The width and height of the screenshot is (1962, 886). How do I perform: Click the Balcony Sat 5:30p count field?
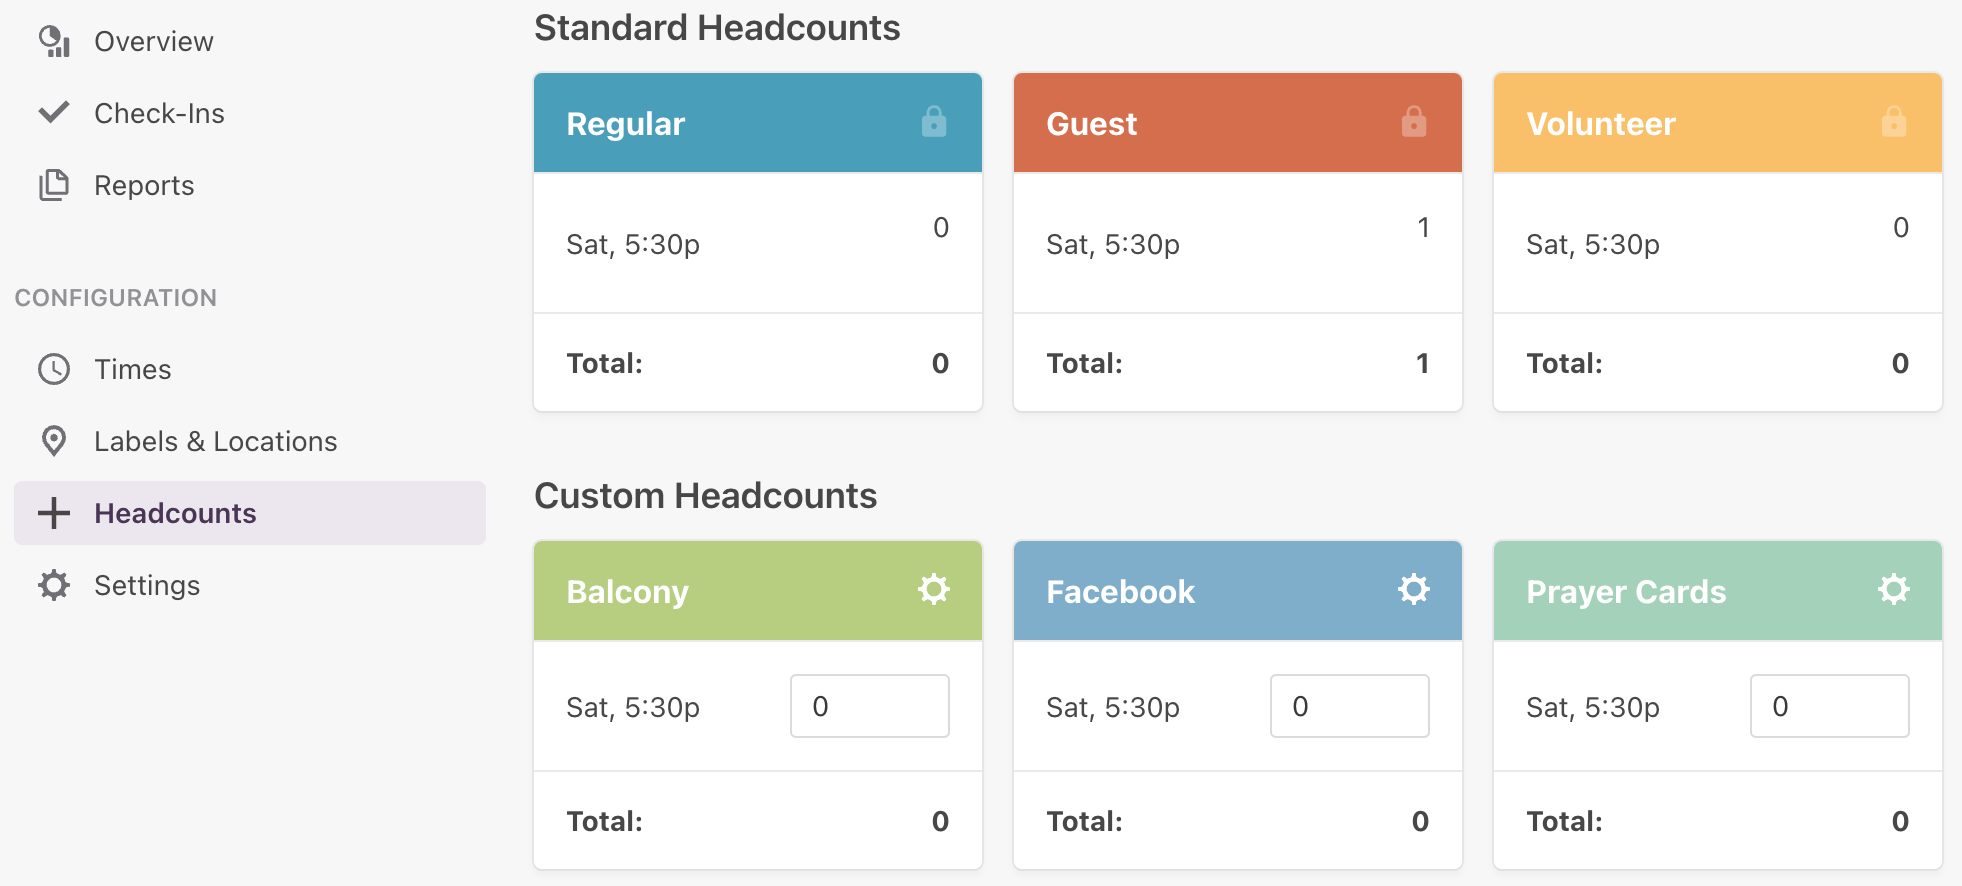point(870,706)
